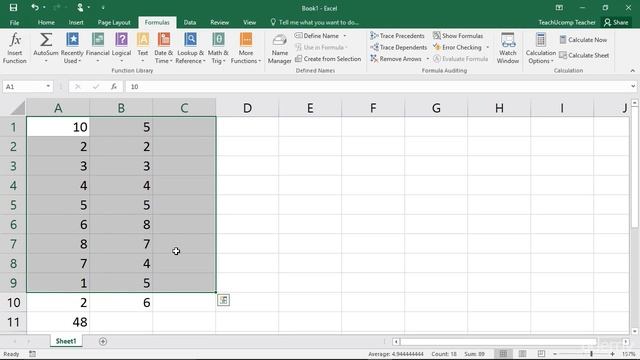The width and height of the screenshot is (640, 360).
Task: Click the Save icon in title bar
Action: [13, 8]
